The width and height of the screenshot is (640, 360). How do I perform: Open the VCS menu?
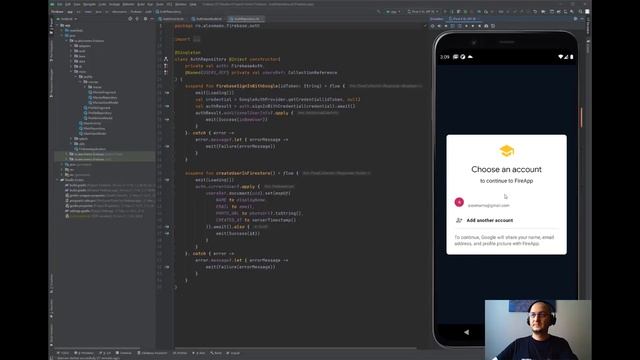tap(169, 4)
